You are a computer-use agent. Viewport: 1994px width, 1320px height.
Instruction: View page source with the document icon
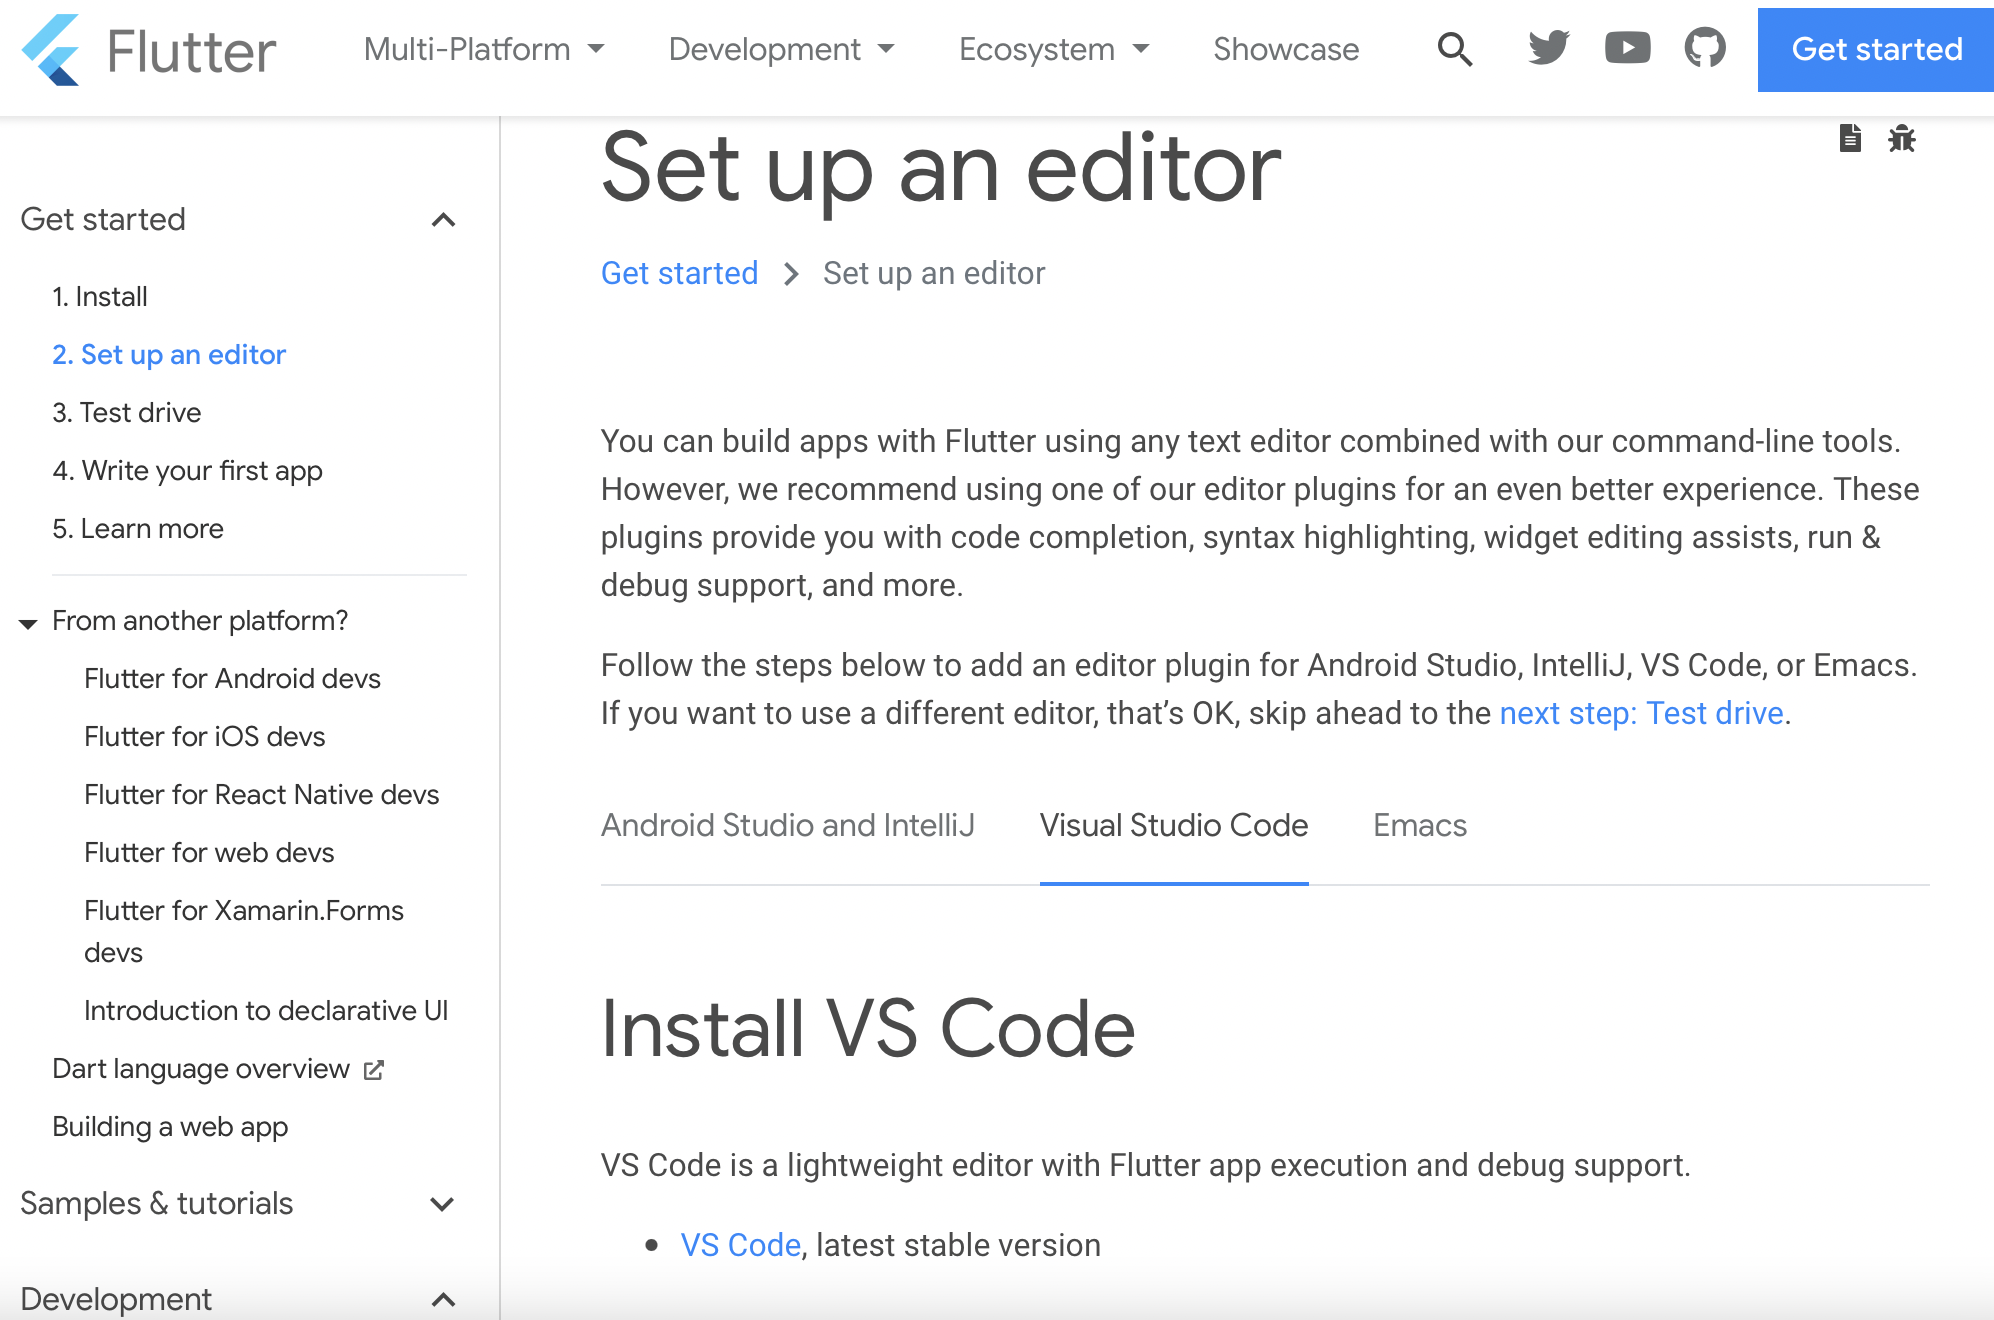pos(1850,140)
